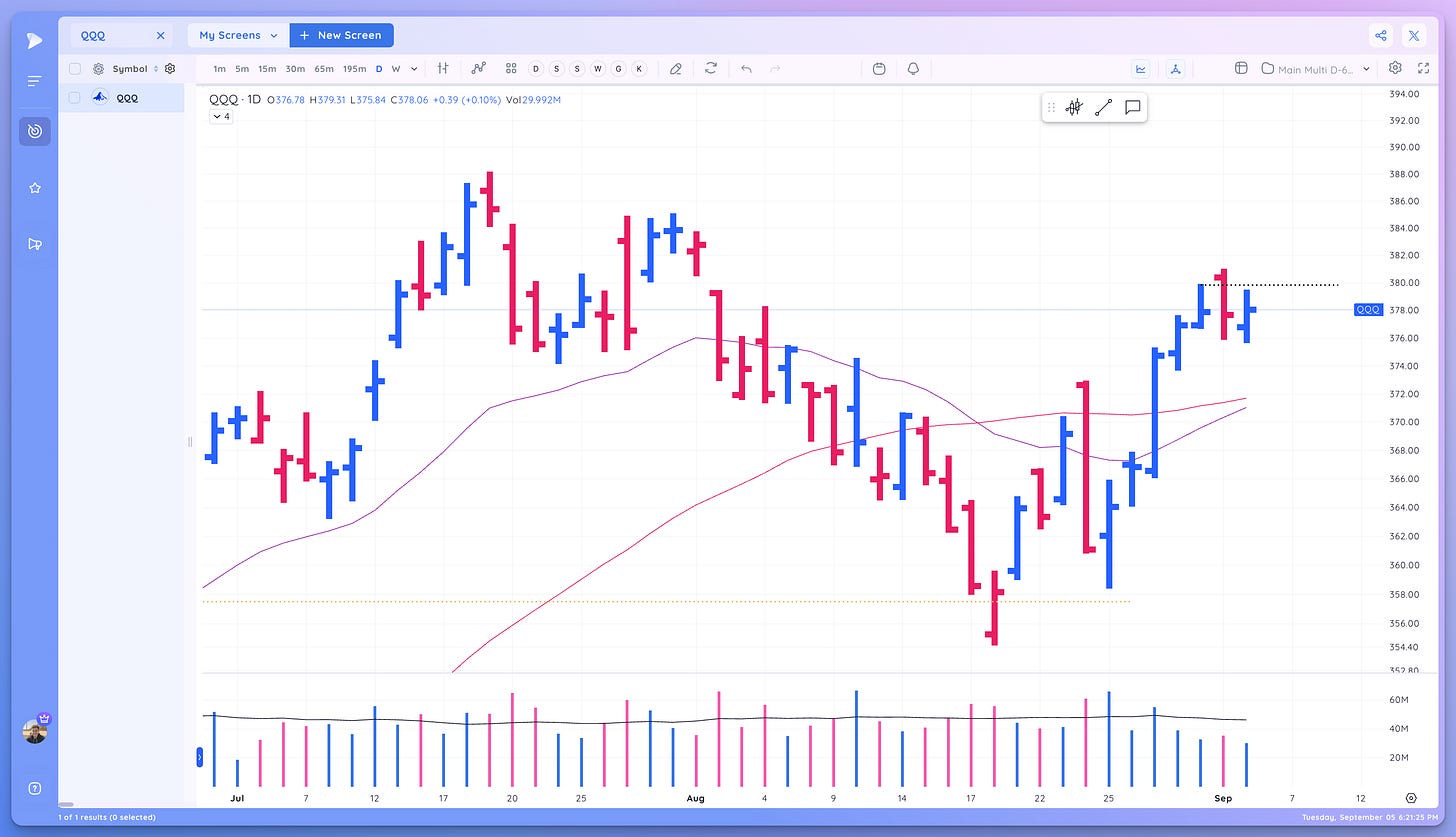Toggle the G circle filter button

point(618,68)
